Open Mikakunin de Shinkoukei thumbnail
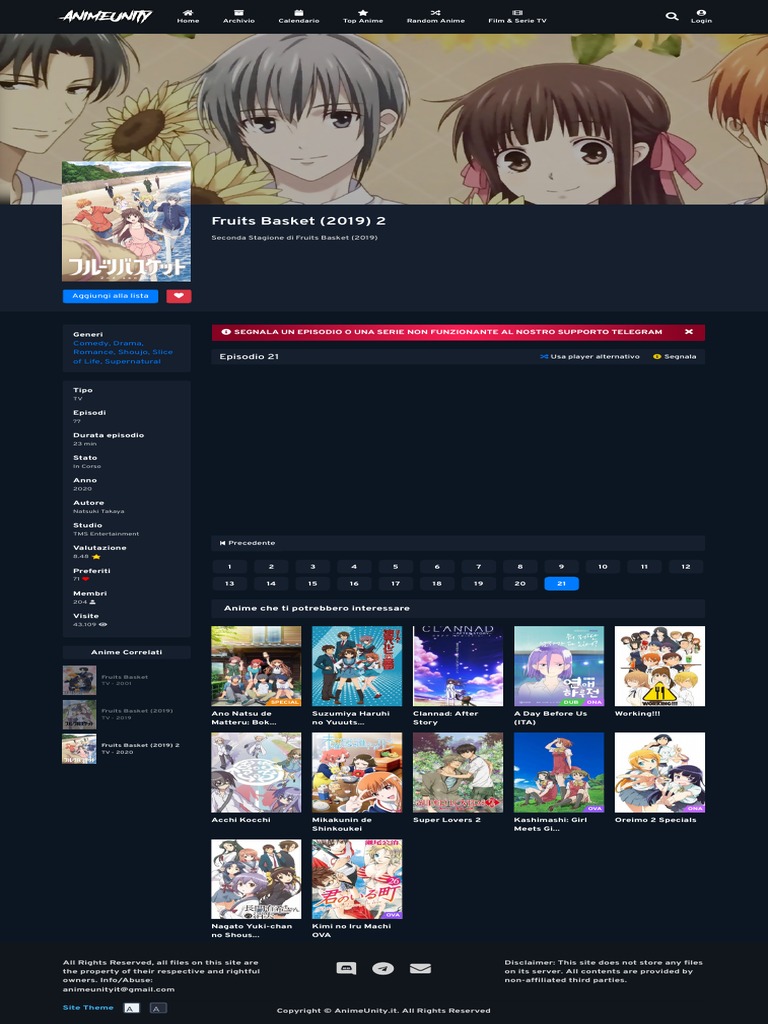The width and height of the screenshot is (768, 1024). coord(357,773)
